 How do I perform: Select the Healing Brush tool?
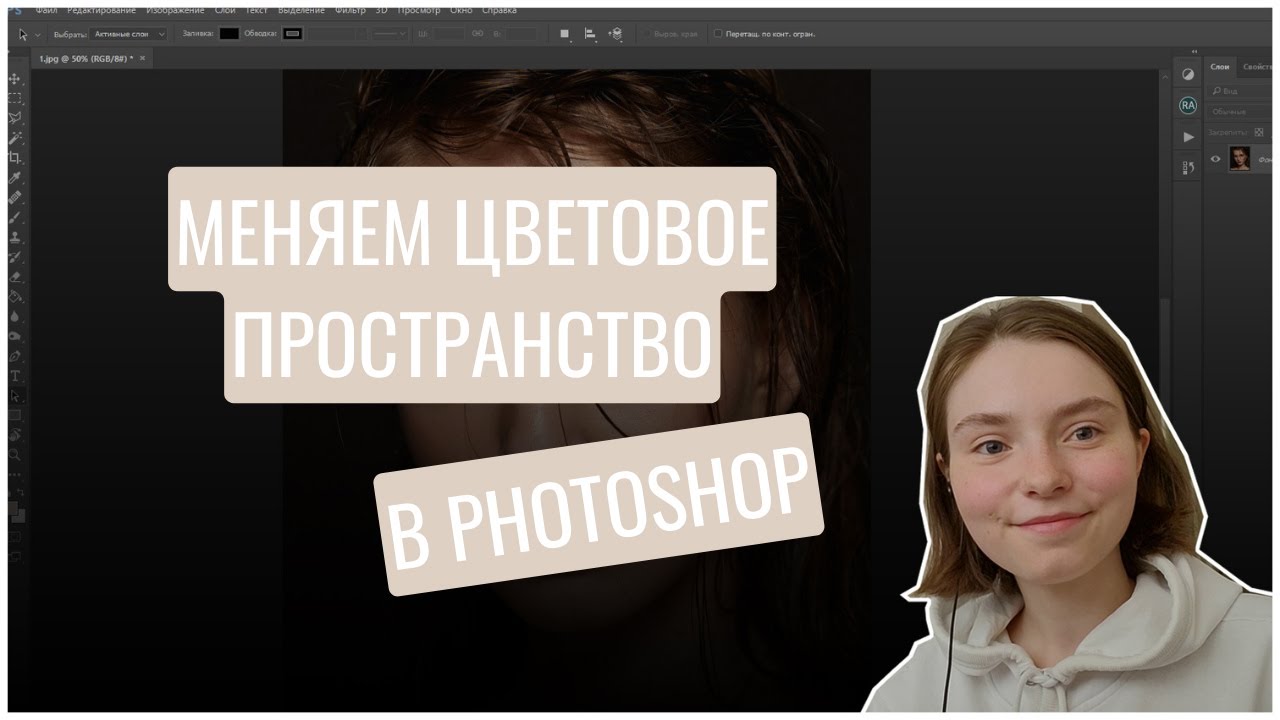point(14,197)
